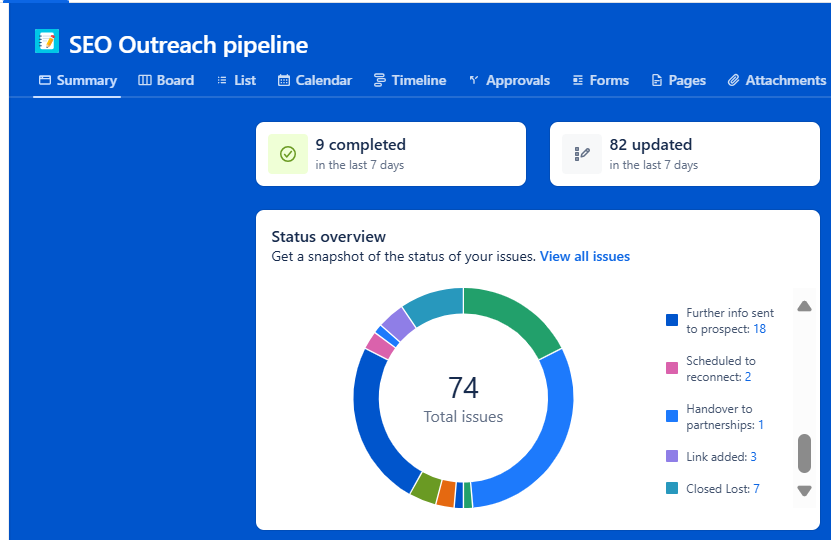This screenshot has height=540, width=831.
Task: Click the Scheduled to reconnect count 2
Action: 748,377
